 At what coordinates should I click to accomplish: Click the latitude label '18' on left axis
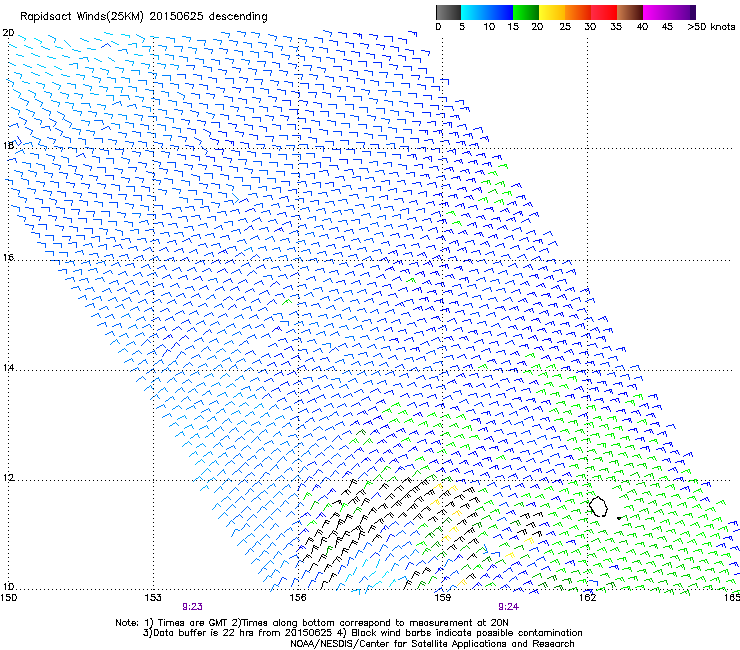pos(8,145)
